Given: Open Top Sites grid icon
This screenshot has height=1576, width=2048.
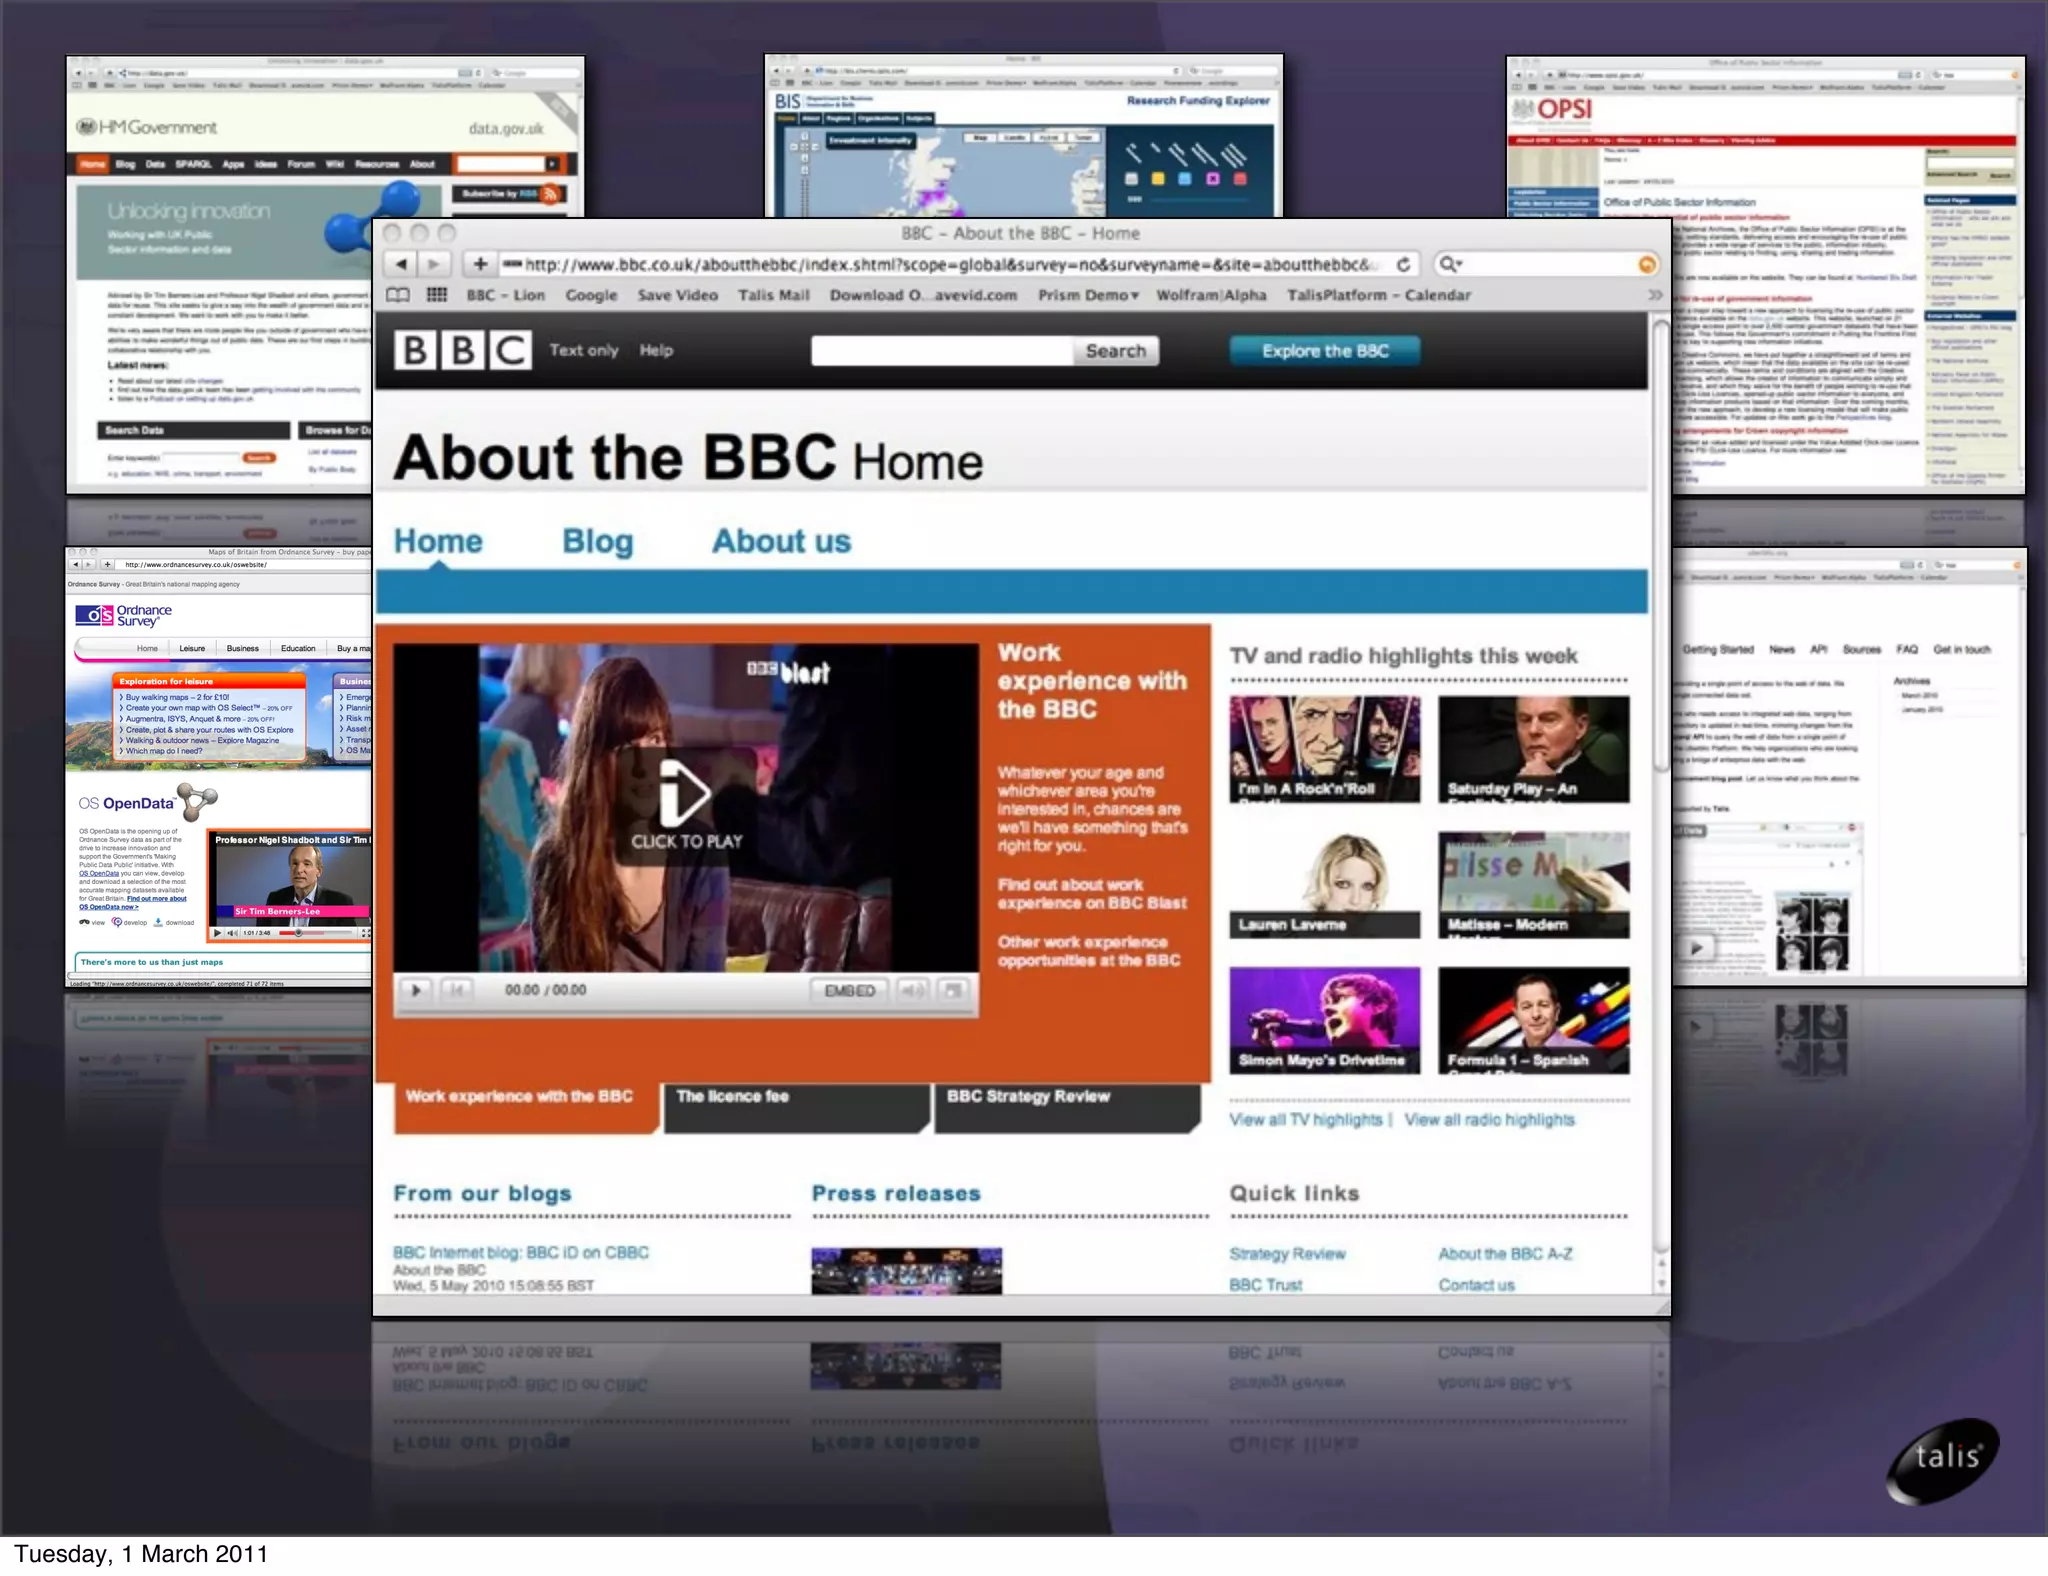Looking at the screenshot, I should pos(437,295).
